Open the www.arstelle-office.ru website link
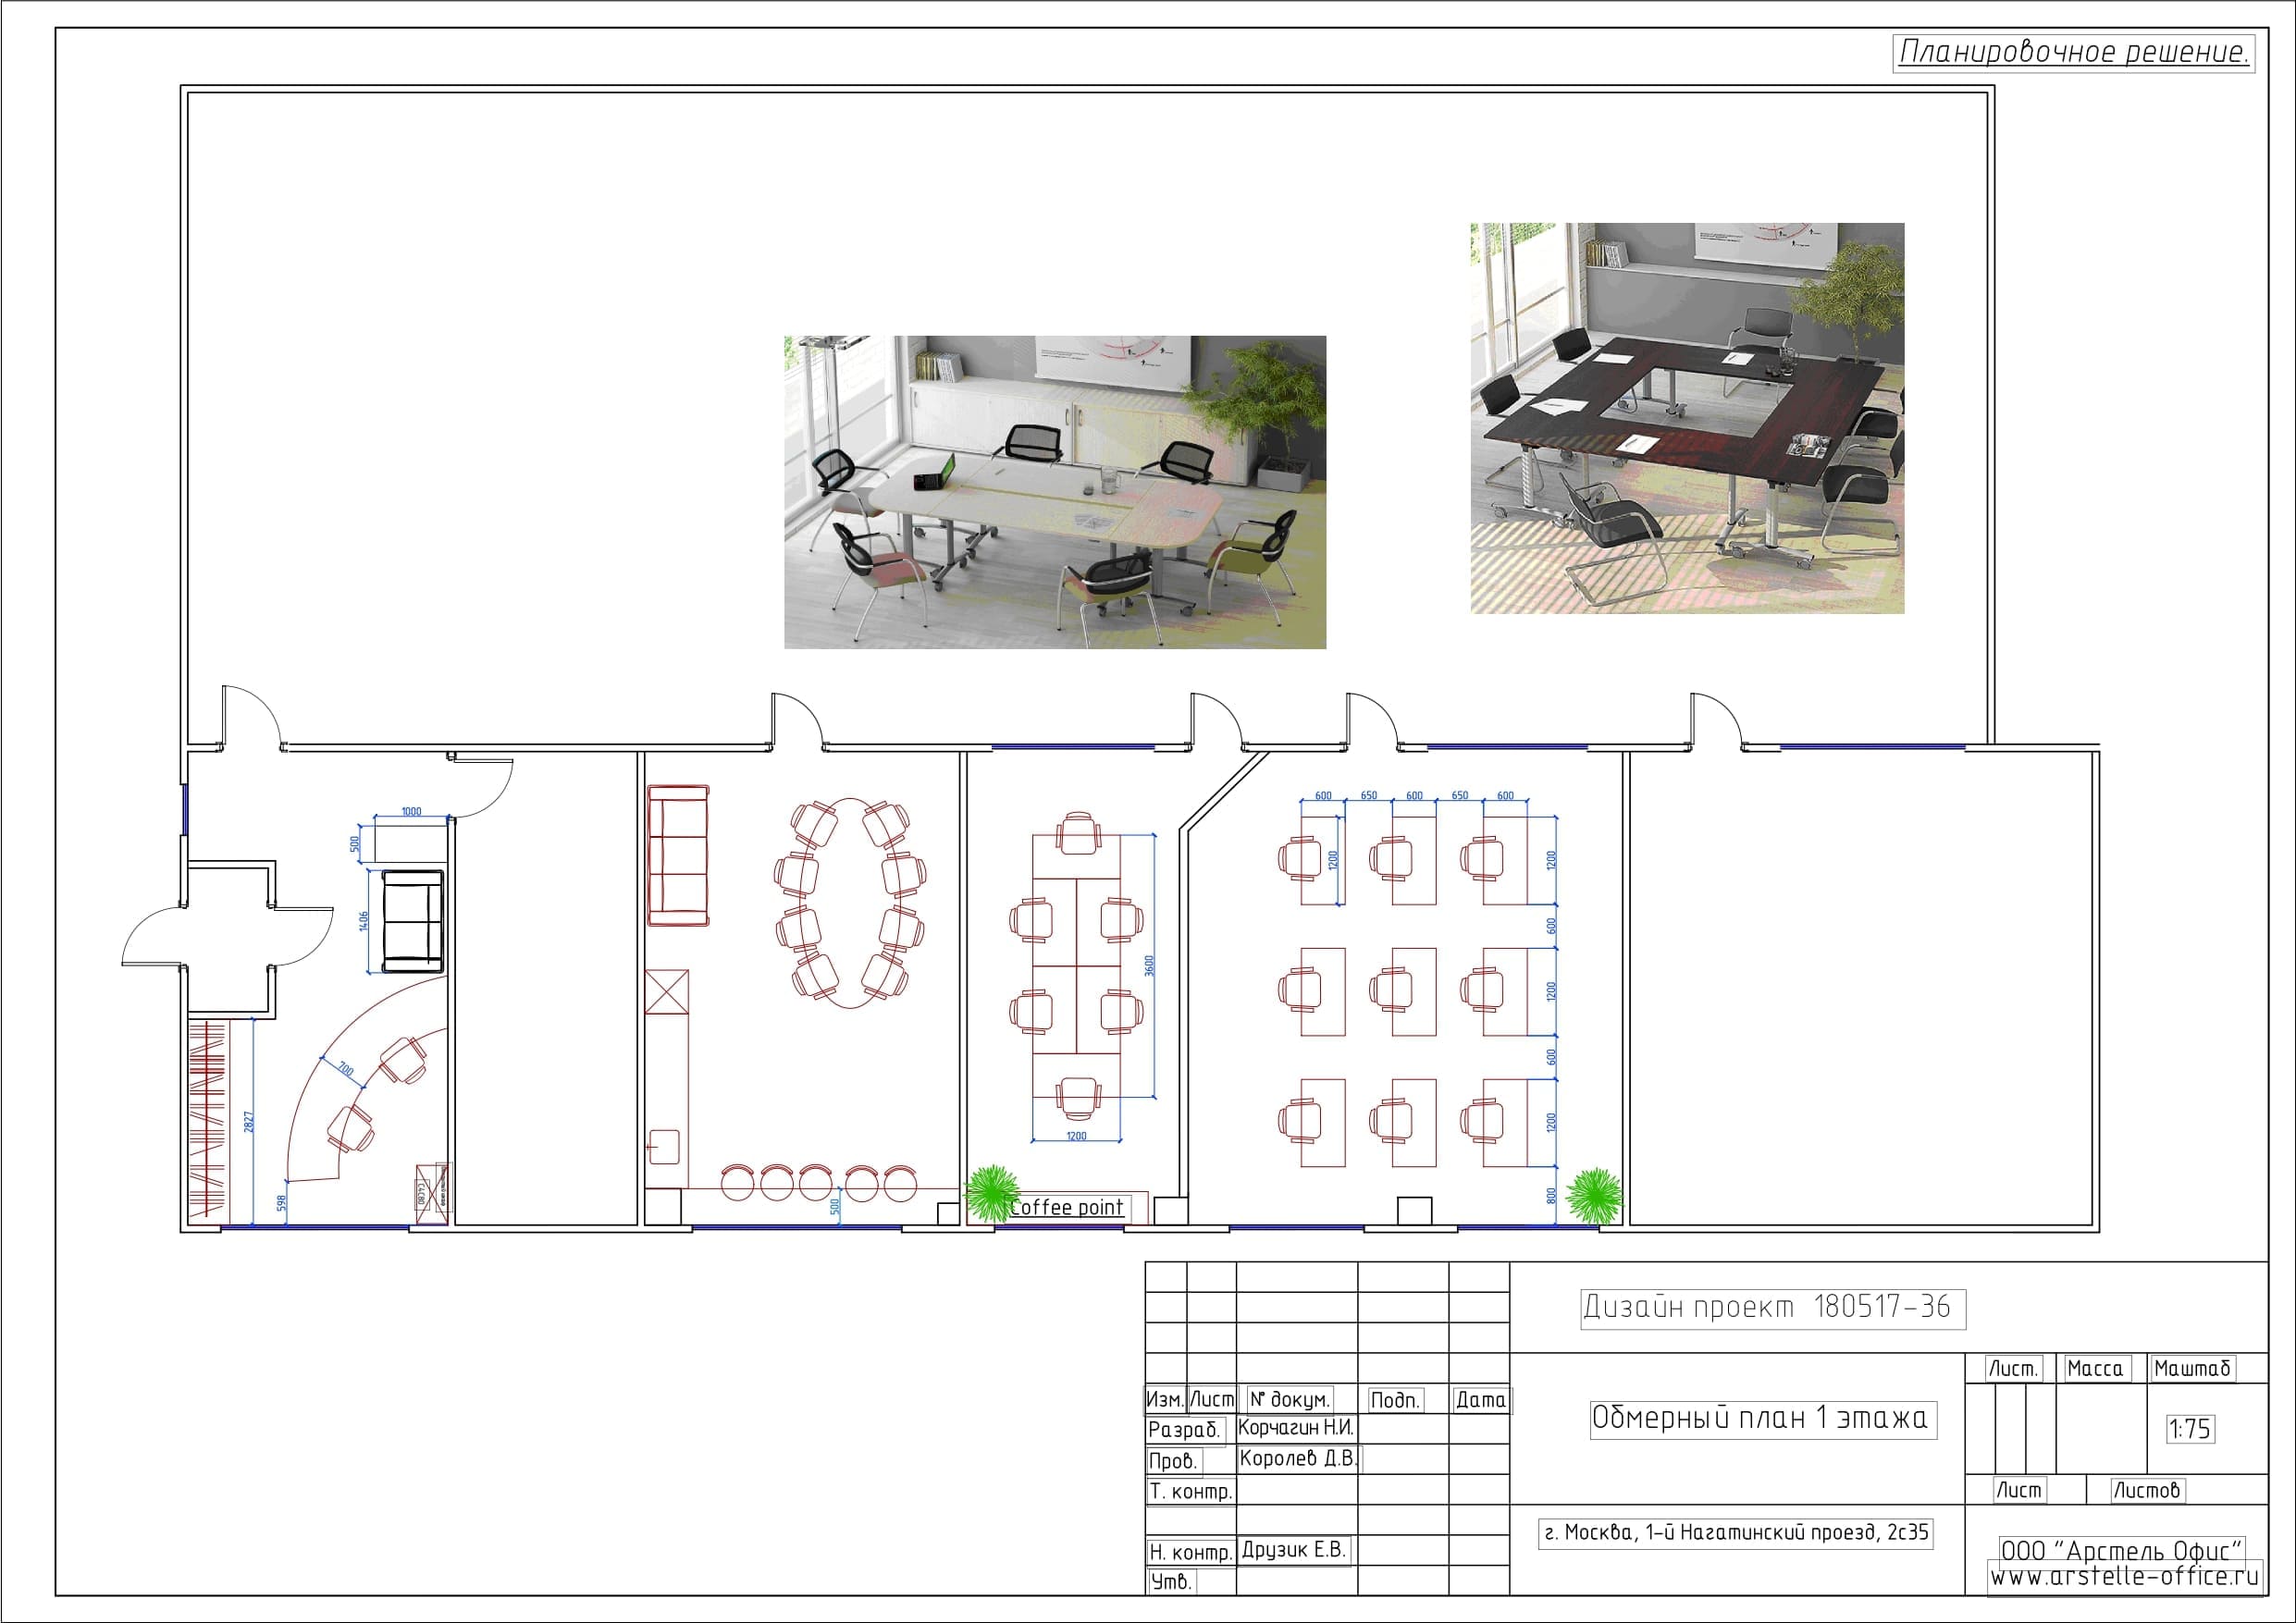Image resolution: width=2296 pixels, height=1623 pixels. pos(2124,1577)
